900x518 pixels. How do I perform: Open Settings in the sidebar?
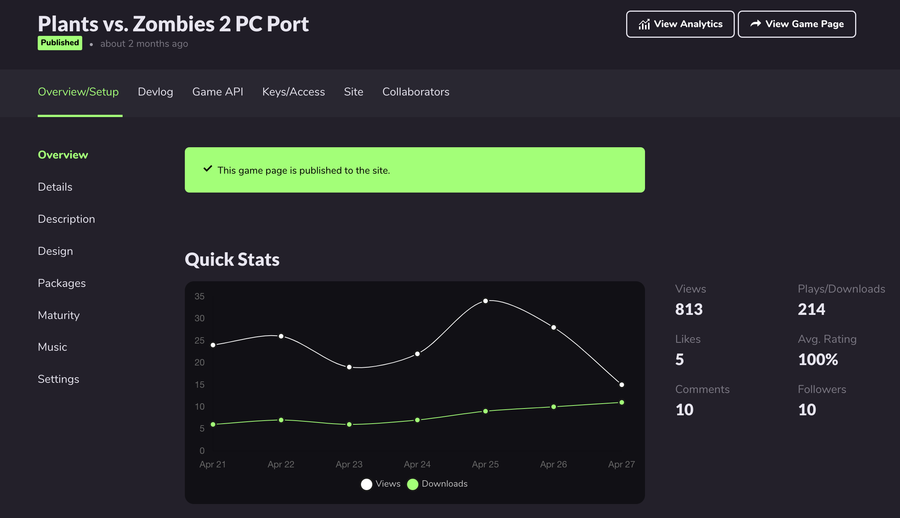[x=59, y=379]
